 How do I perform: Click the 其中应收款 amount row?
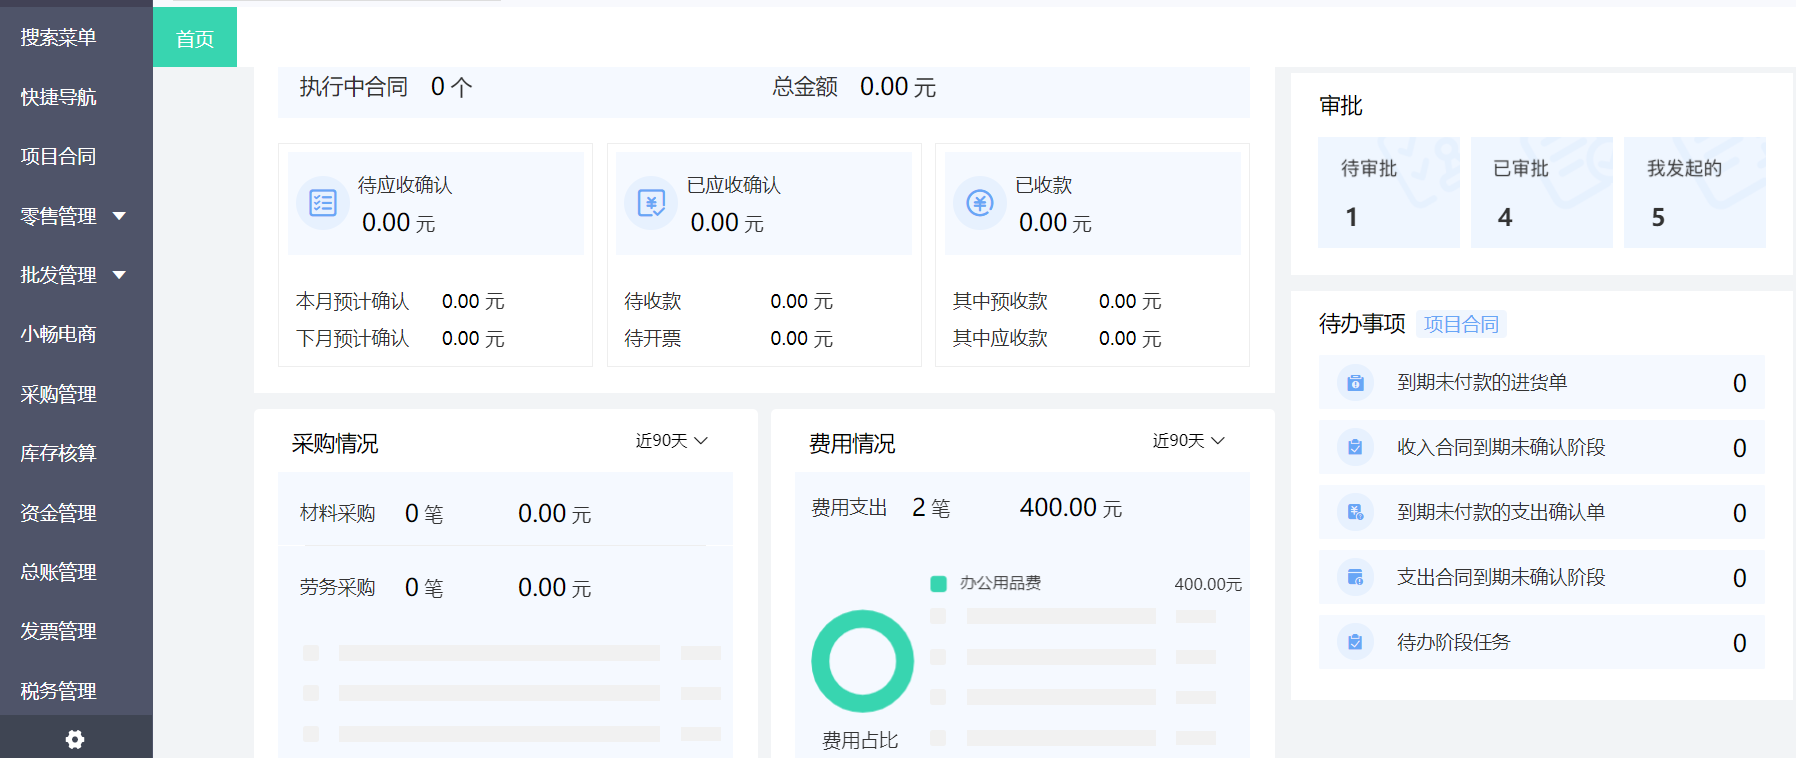1057,338
